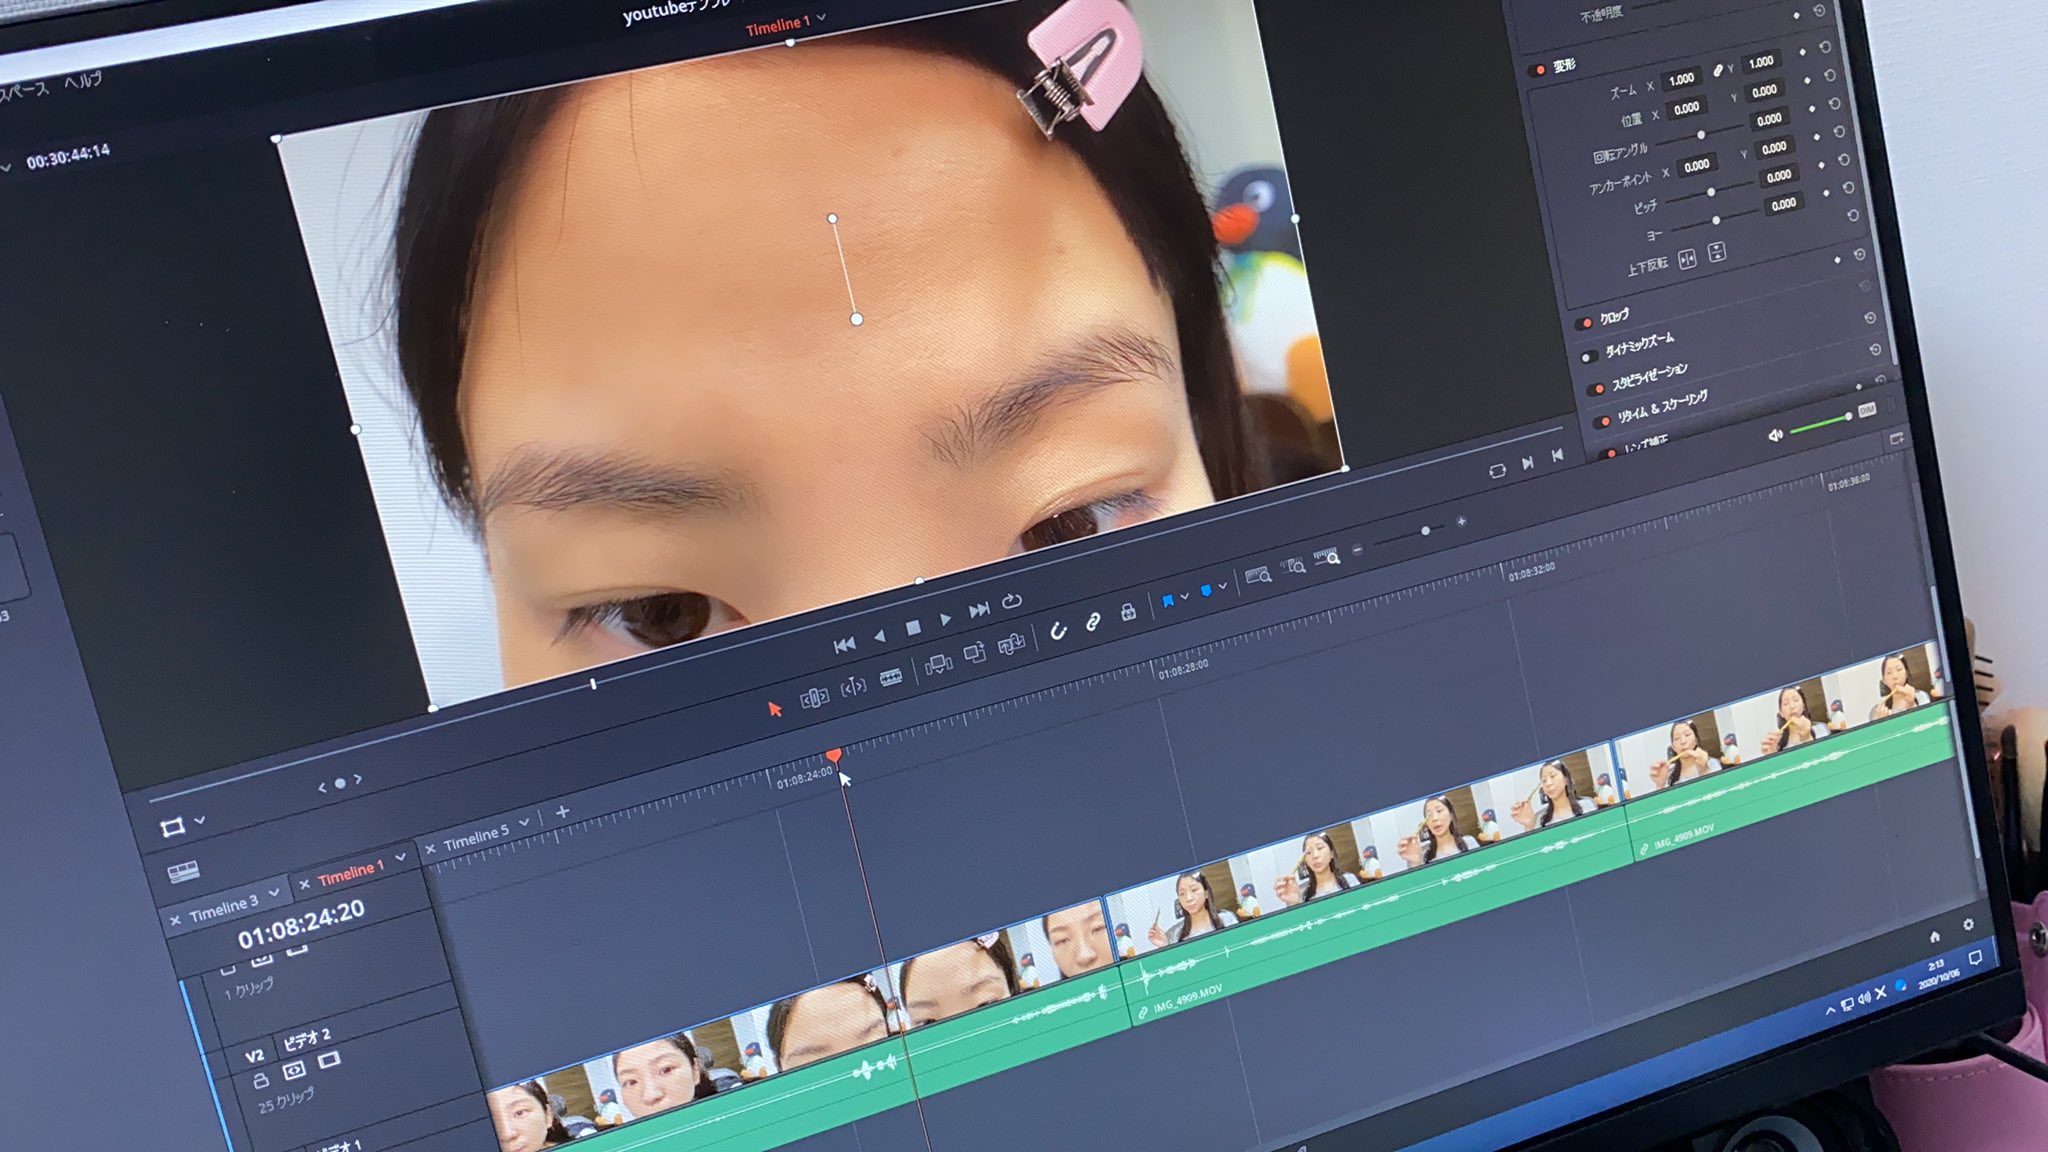This screenshot has height=1152, width=2048.
Task: Toggle the zoom X/Y link chain icon
Action: point(1717,71)
